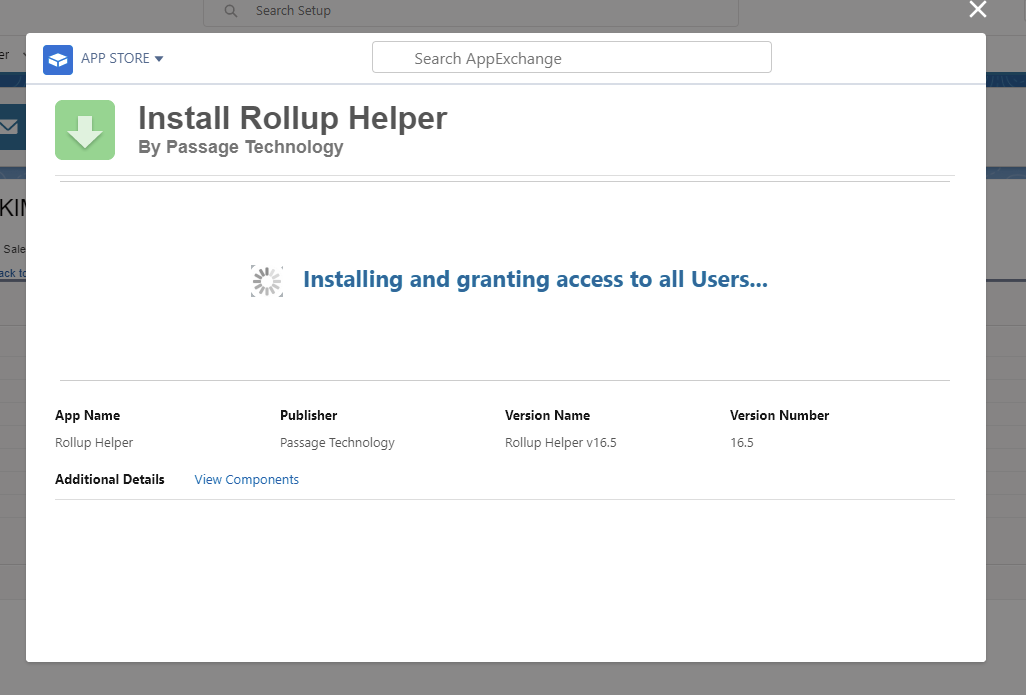This screenshot has width=1026, height=695.
Task: Open the APP STORE dropdown menu
Action: 122,58
